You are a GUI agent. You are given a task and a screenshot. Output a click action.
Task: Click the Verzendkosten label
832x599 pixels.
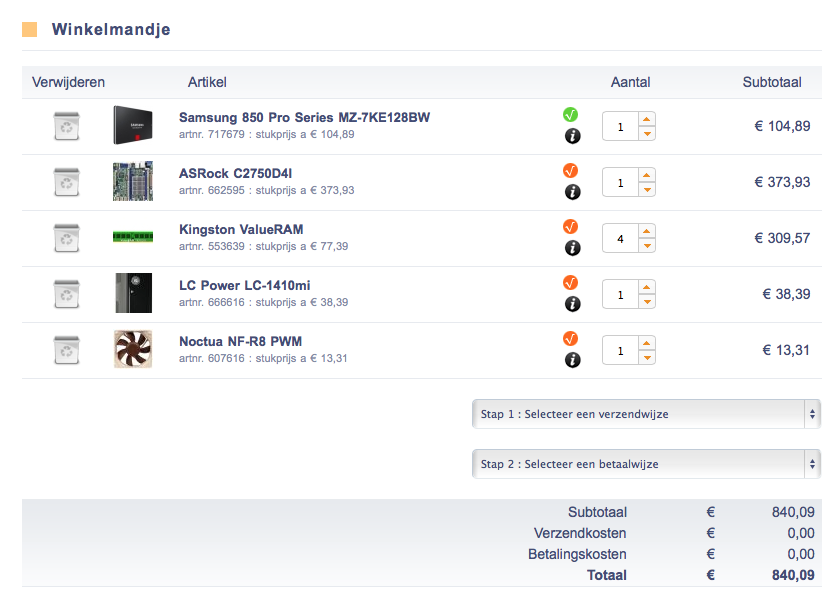[580, 533]
